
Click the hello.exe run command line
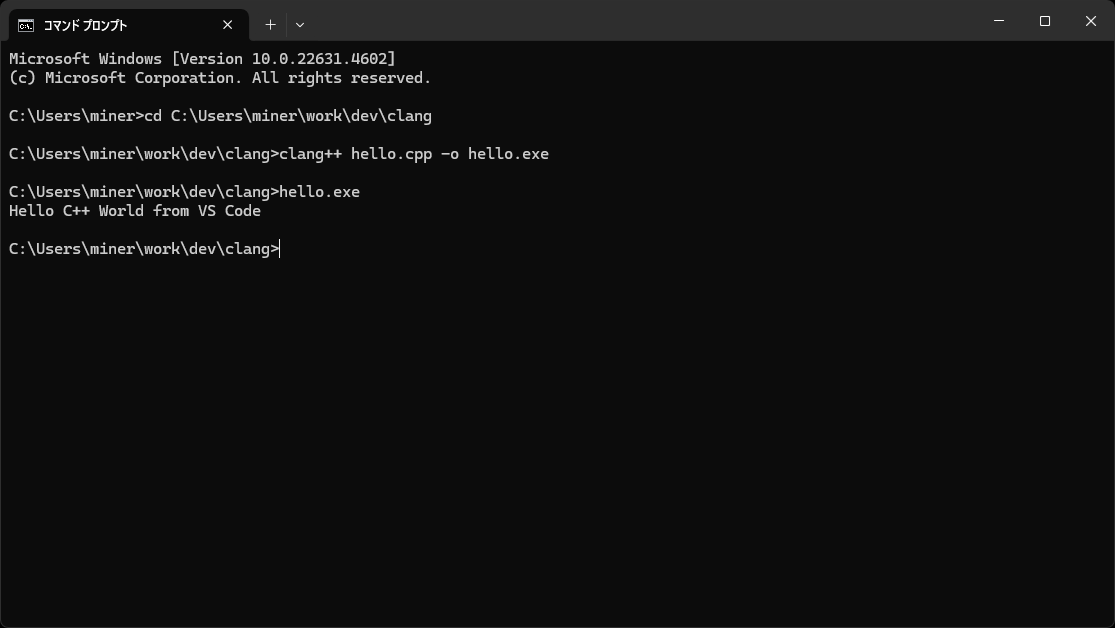point(319,192)
